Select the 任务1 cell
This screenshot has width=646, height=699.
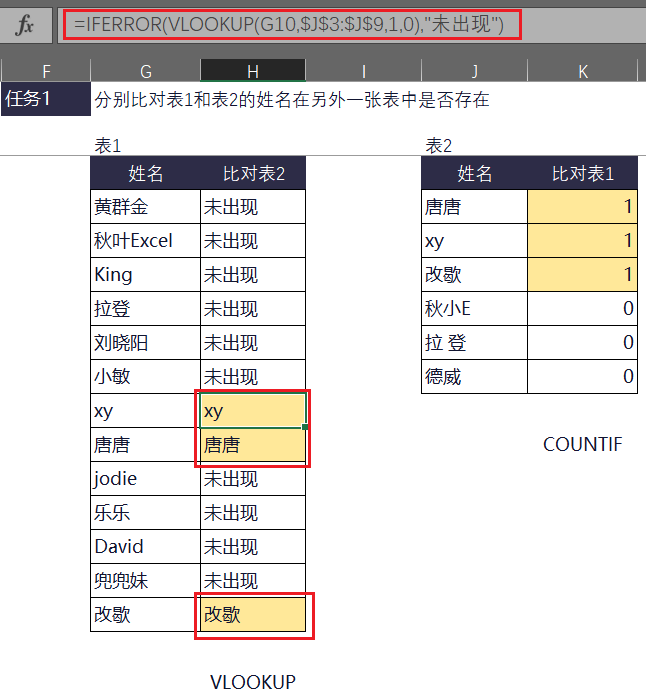(x=46, y=99)
